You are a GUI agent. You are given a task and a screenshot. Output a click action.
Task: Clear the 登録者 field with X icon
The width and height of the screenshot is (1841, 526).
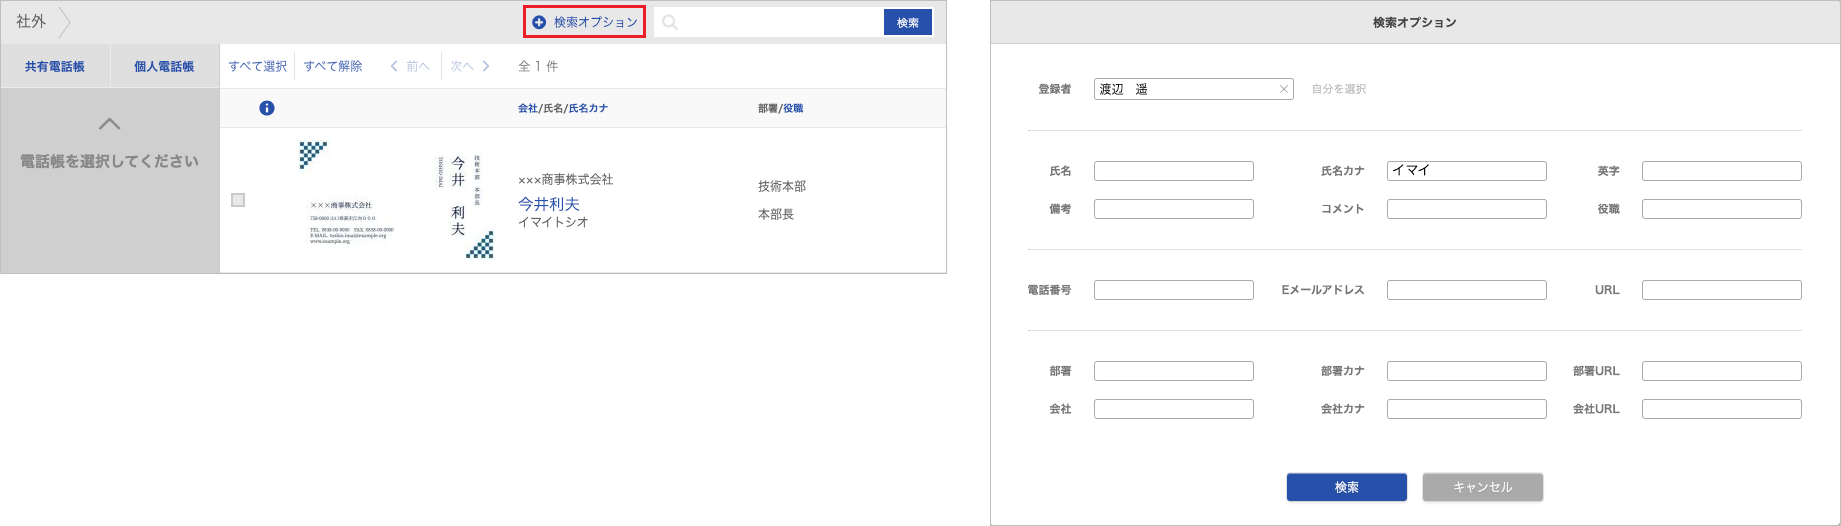(1284, 89)
